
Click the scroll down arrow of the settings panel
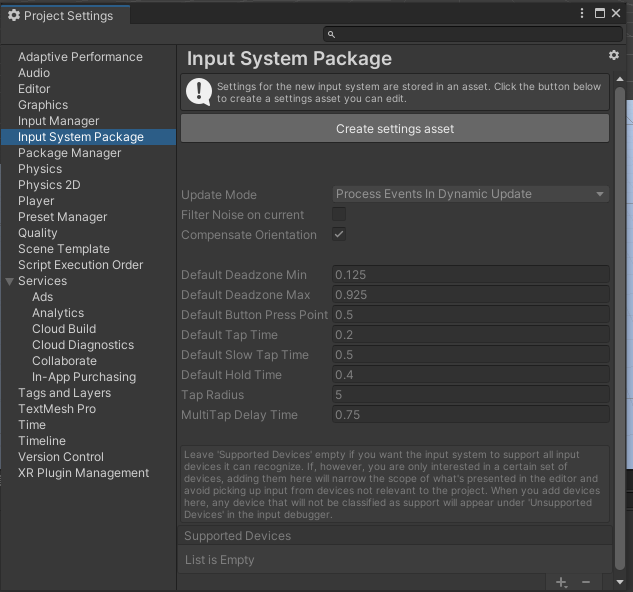(x=620, y=582)
